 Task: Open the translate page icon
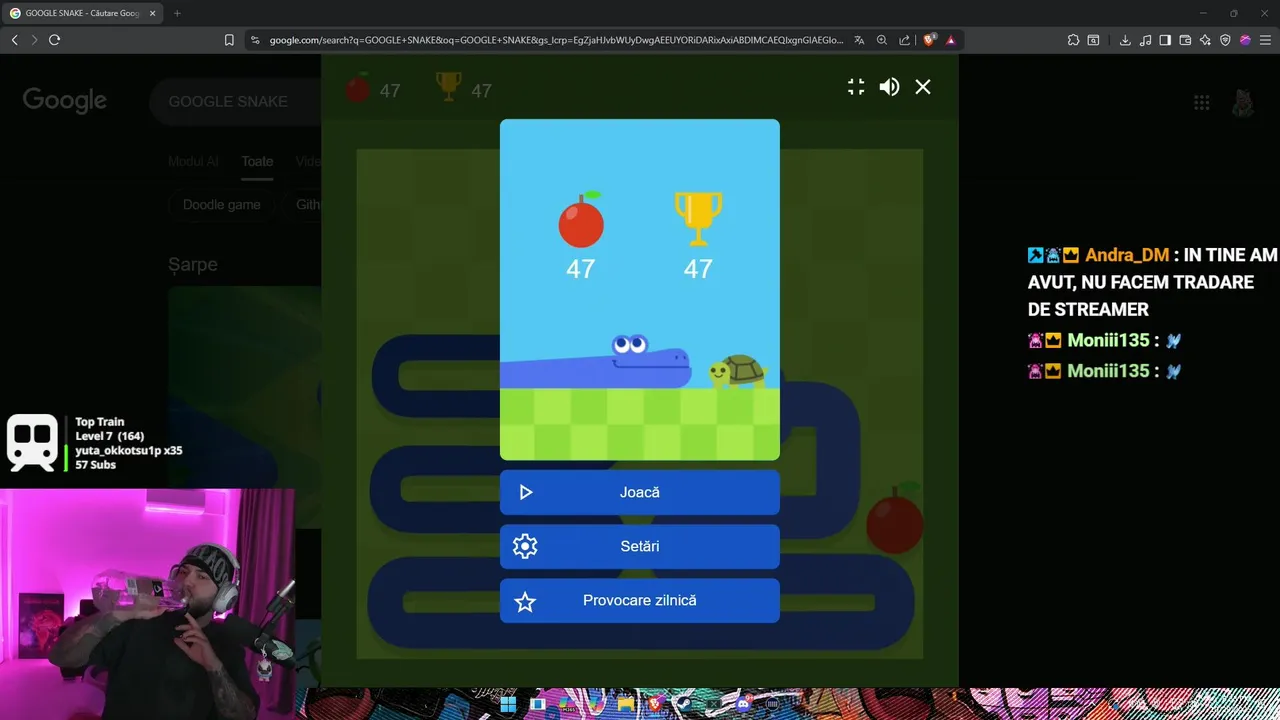[x=859, y=40]
